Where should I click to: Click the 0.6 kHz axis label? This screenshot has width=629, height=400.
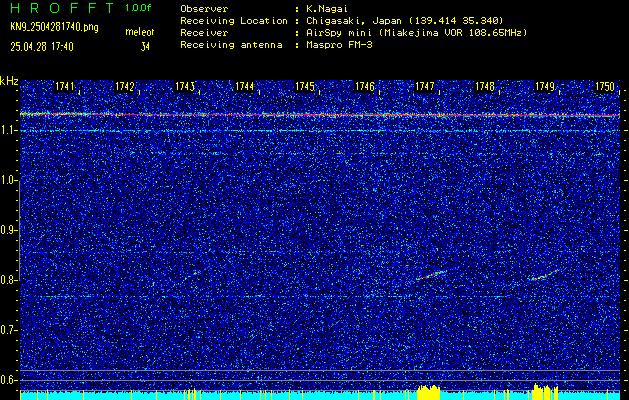pos(8,380)
